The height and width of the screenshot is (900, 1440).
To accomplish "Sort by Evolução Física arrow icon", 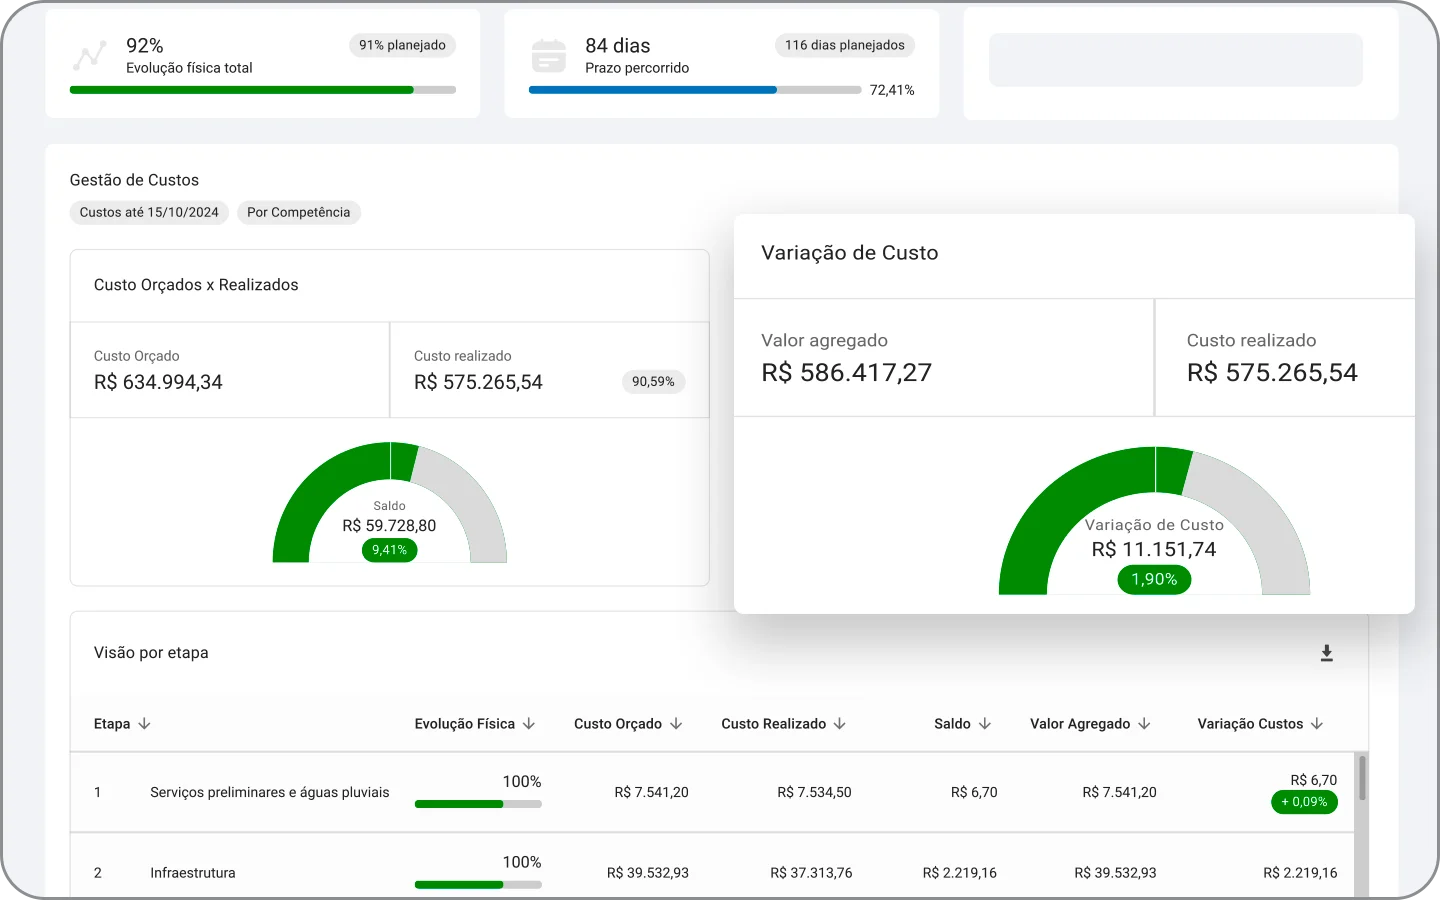I will tap(529, 724).
